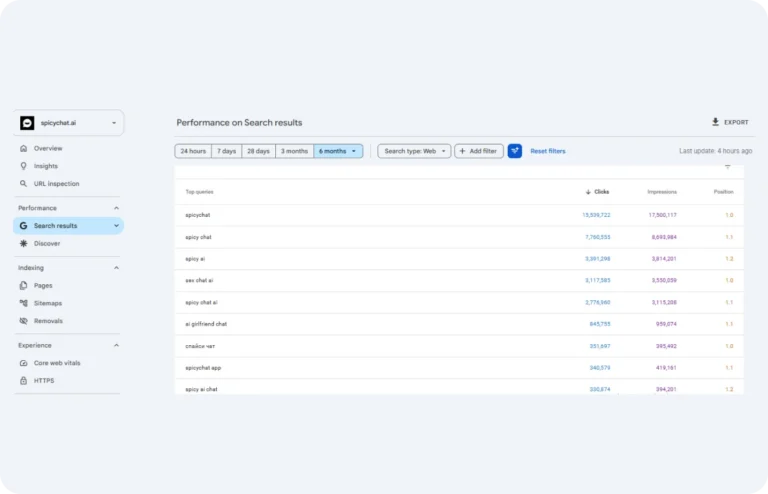Click the export download icon
Image resolution: width=768 pixels, height=494 pixels.
point(715,122)
